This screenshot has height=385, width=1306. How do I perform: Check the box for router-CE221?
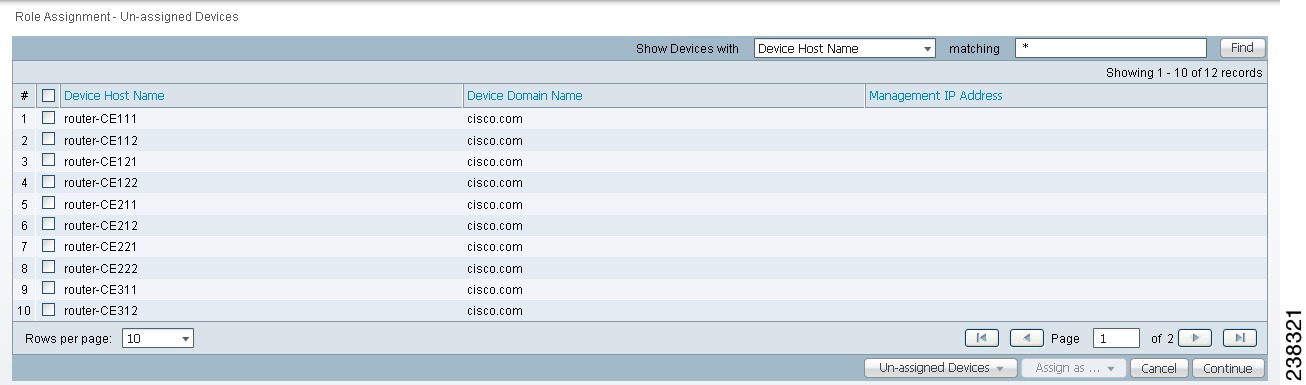click(x=48, y=246)
